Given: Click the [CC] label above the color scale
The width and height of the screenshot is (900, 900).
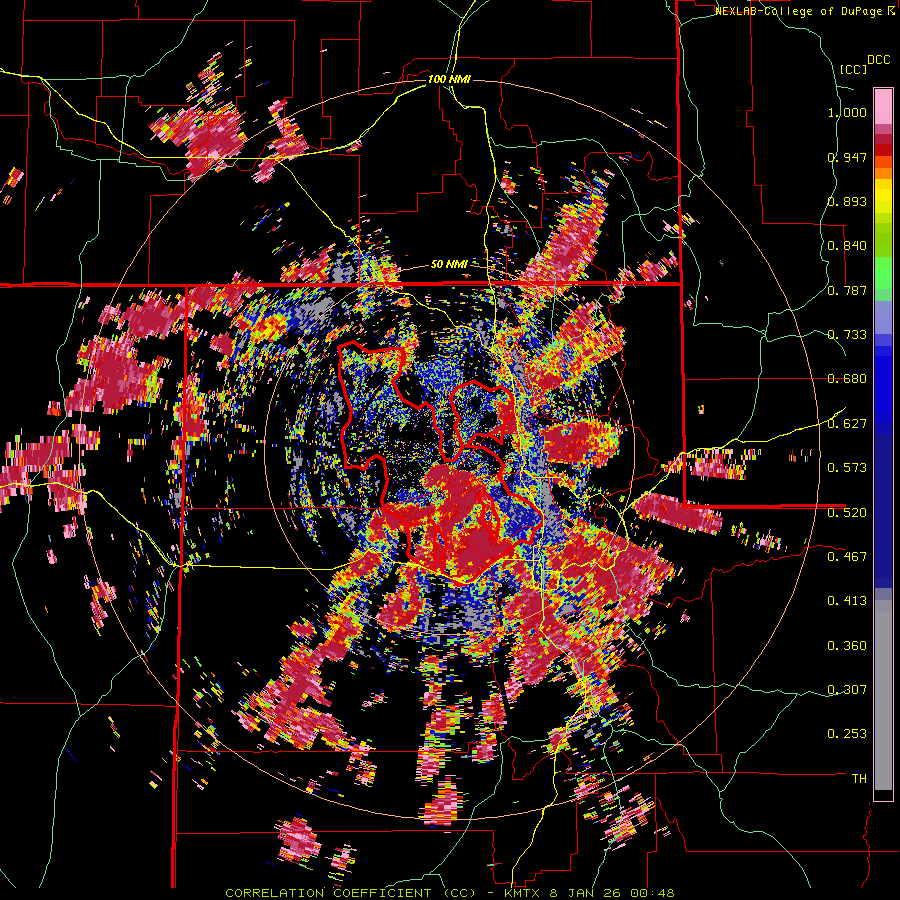Looking at the screenshot, I should pos(853,69).
